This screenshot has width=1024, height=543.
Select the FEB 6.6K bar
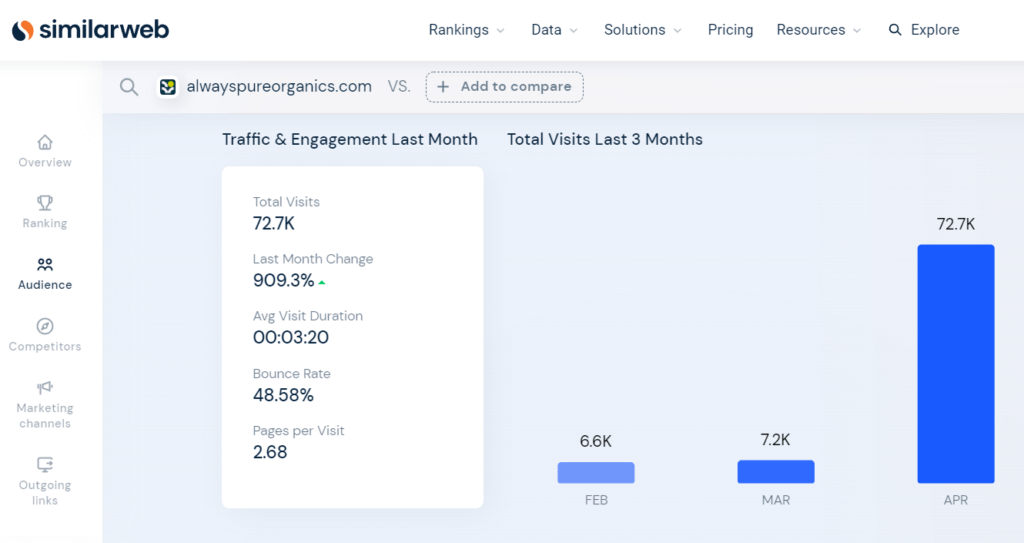coord(596,472)
